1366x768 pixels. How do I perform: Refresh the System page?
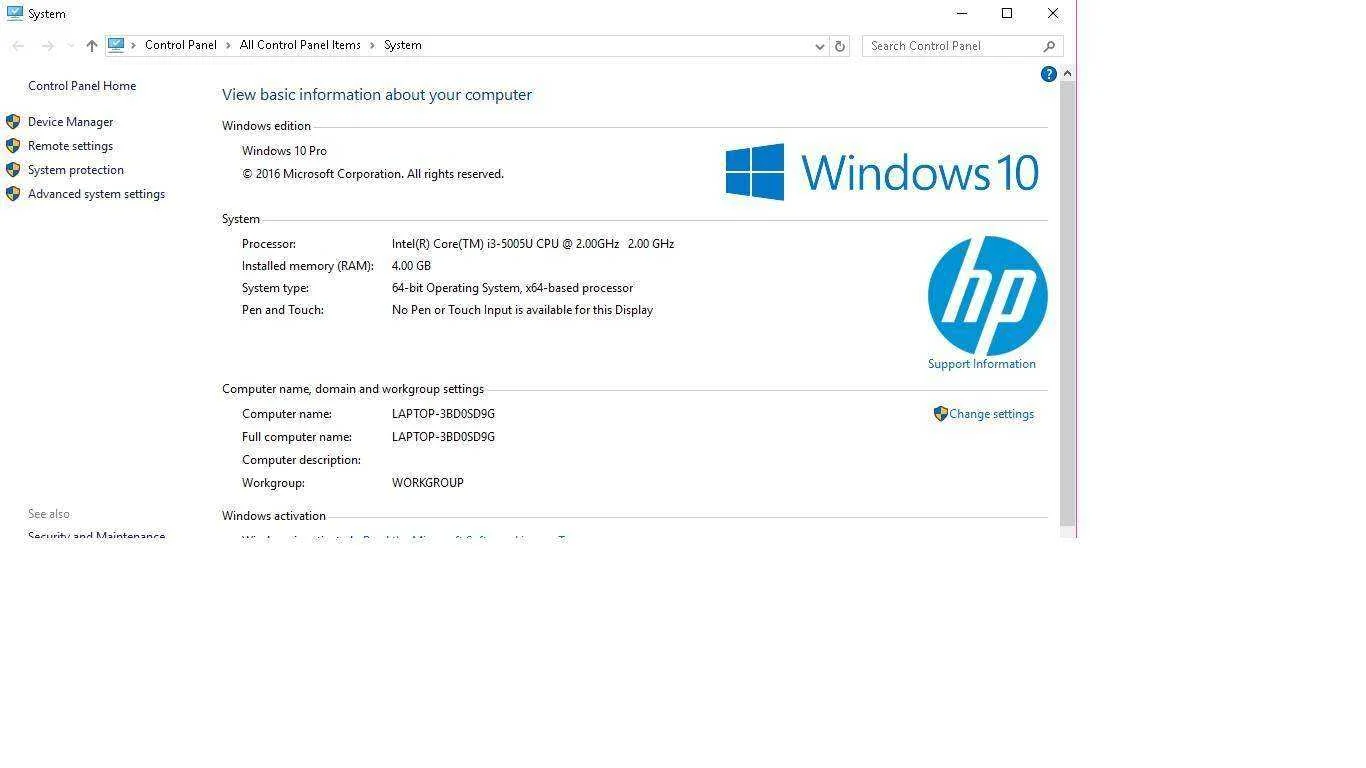pyautogui.click(x=840, y=46)
